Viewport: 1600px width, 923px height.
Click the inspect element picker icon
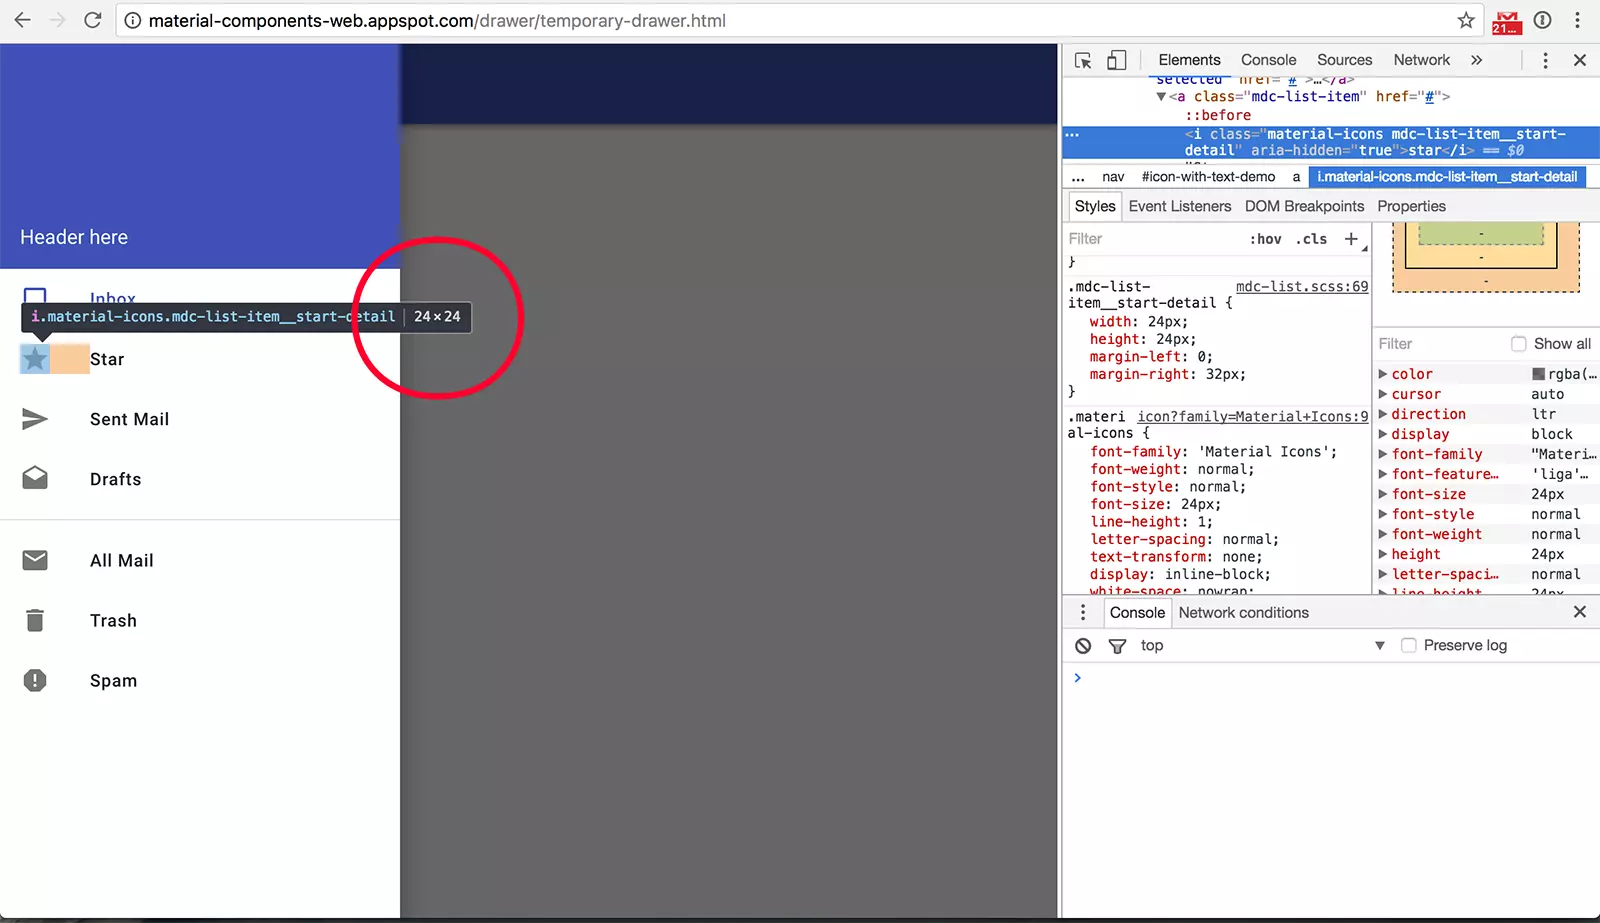(x=1083, y=61)
